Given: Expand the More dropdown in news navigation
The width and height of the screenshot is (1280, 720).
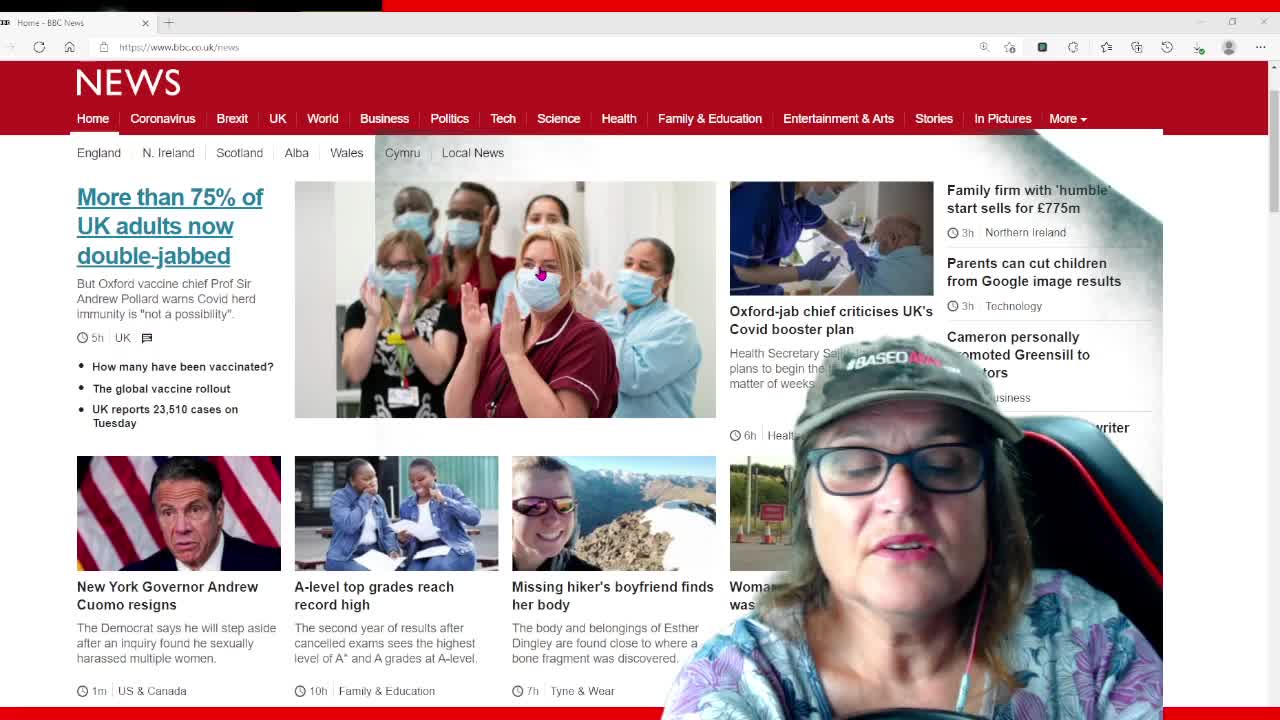Looking at the screenshot, I should 1067,119.
